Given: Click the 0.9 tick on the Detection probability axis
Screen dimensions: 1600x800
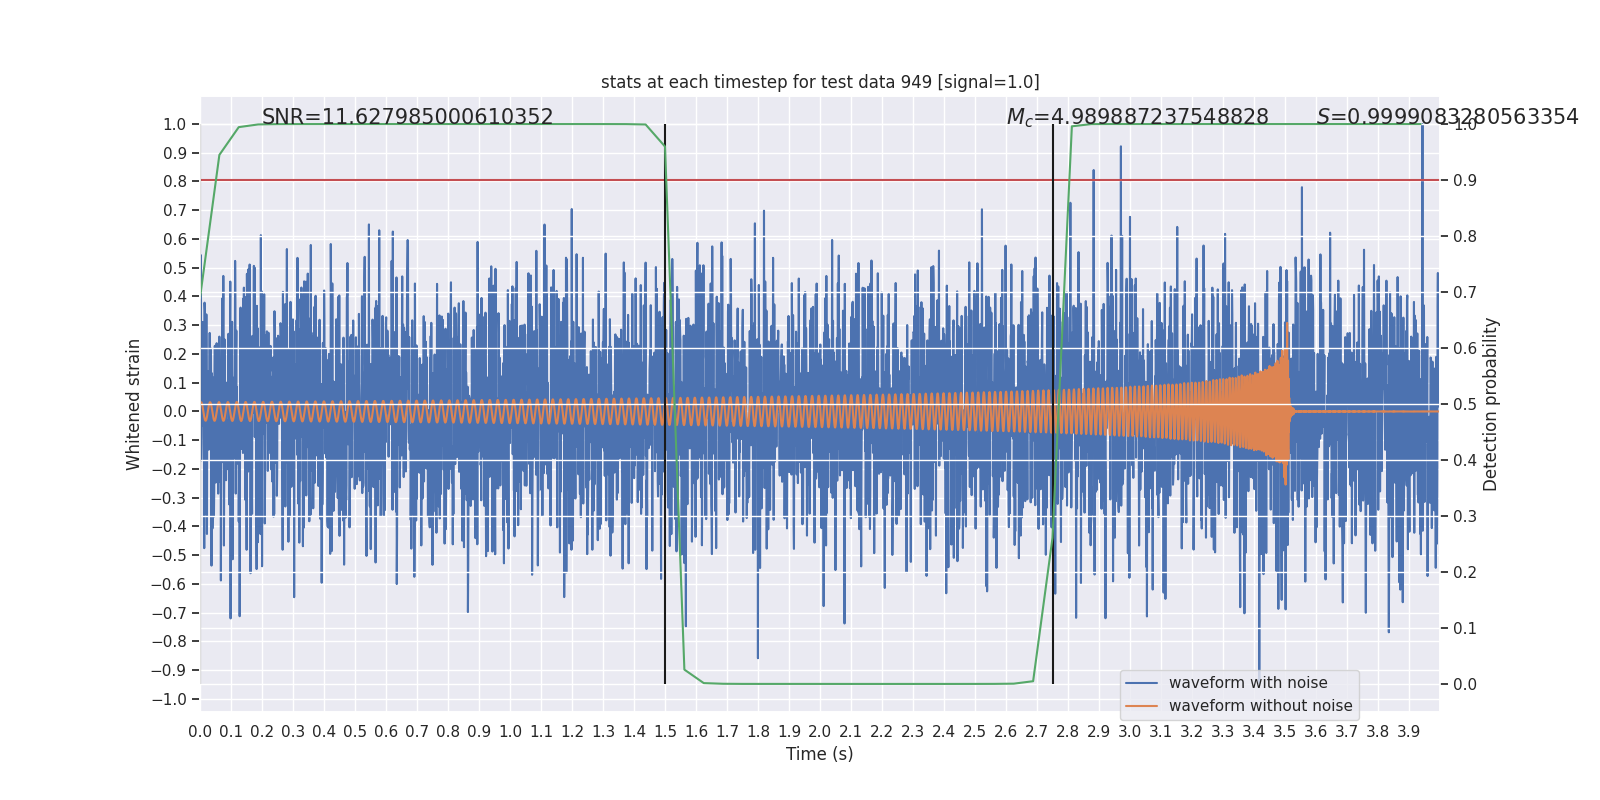Looking at the screenshot, I should point(1465,181).
